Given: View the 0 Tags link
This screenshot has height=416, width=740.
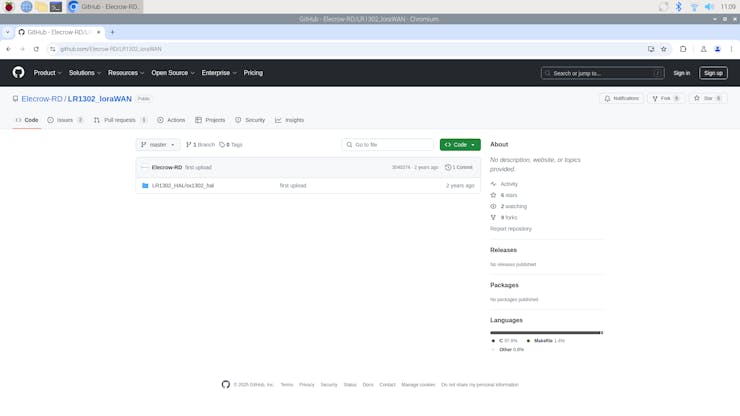Looking at the screenshot, I should tap(231, 144).
